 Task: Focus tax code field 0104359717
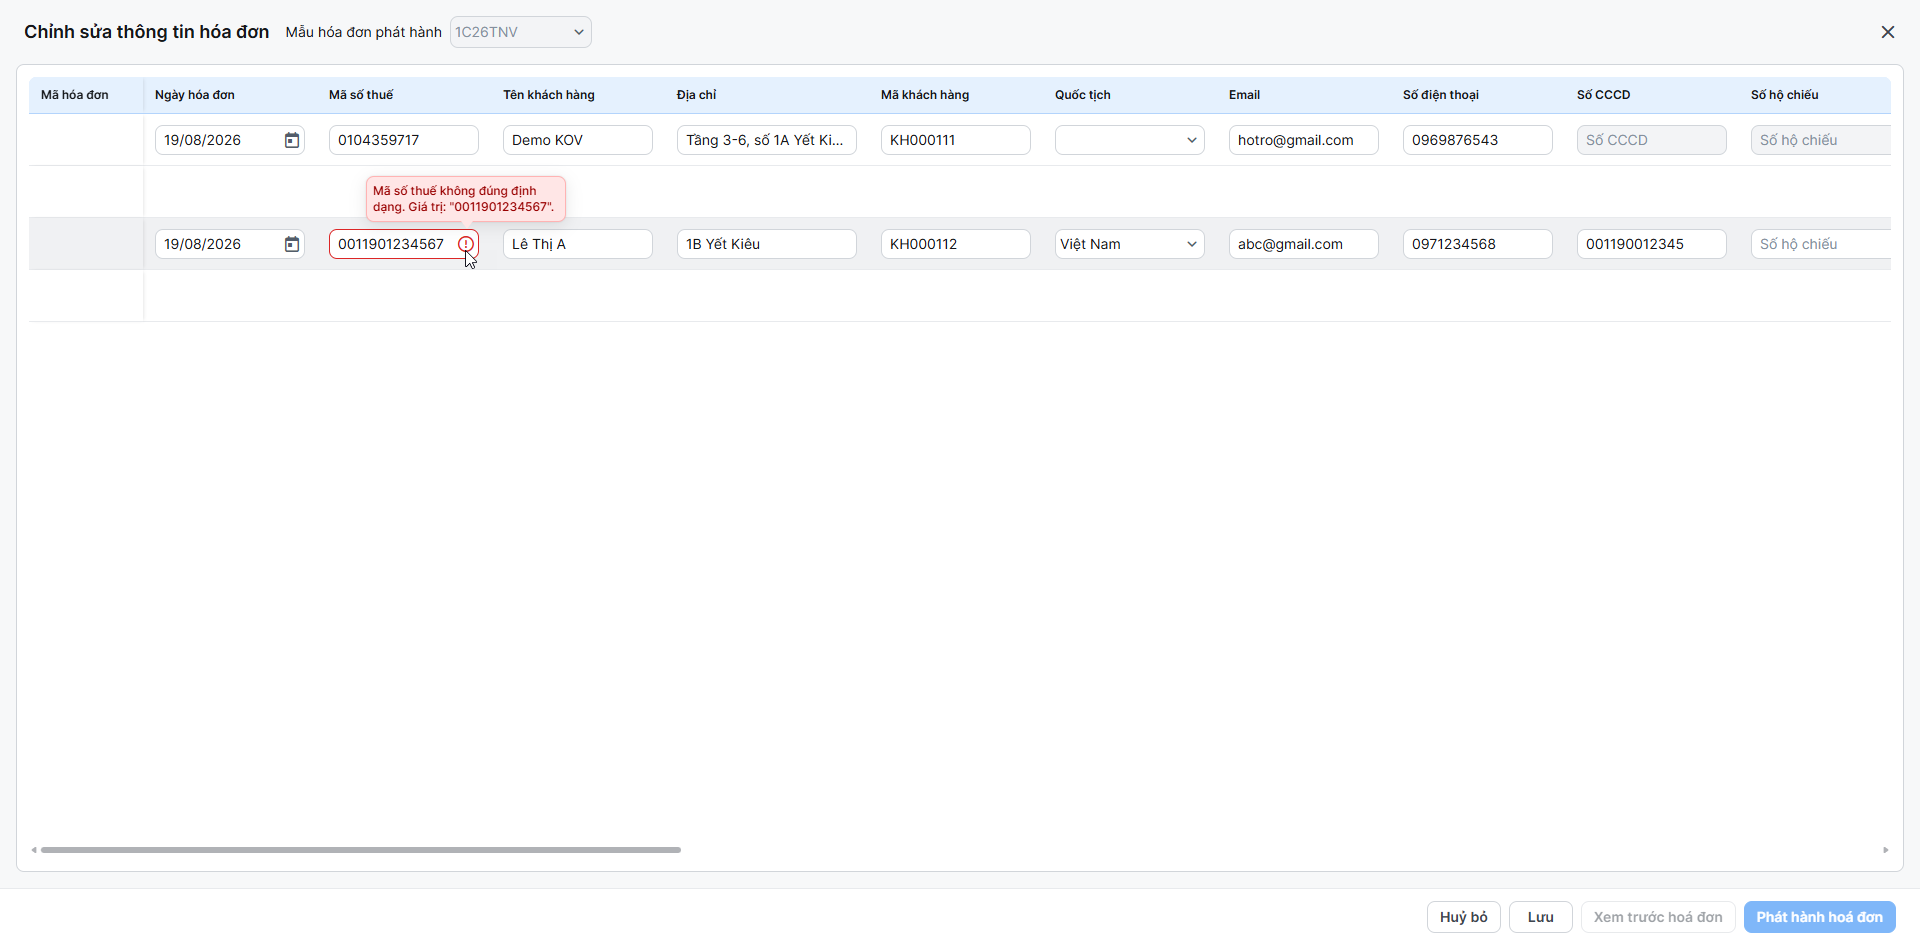(403, 140)
